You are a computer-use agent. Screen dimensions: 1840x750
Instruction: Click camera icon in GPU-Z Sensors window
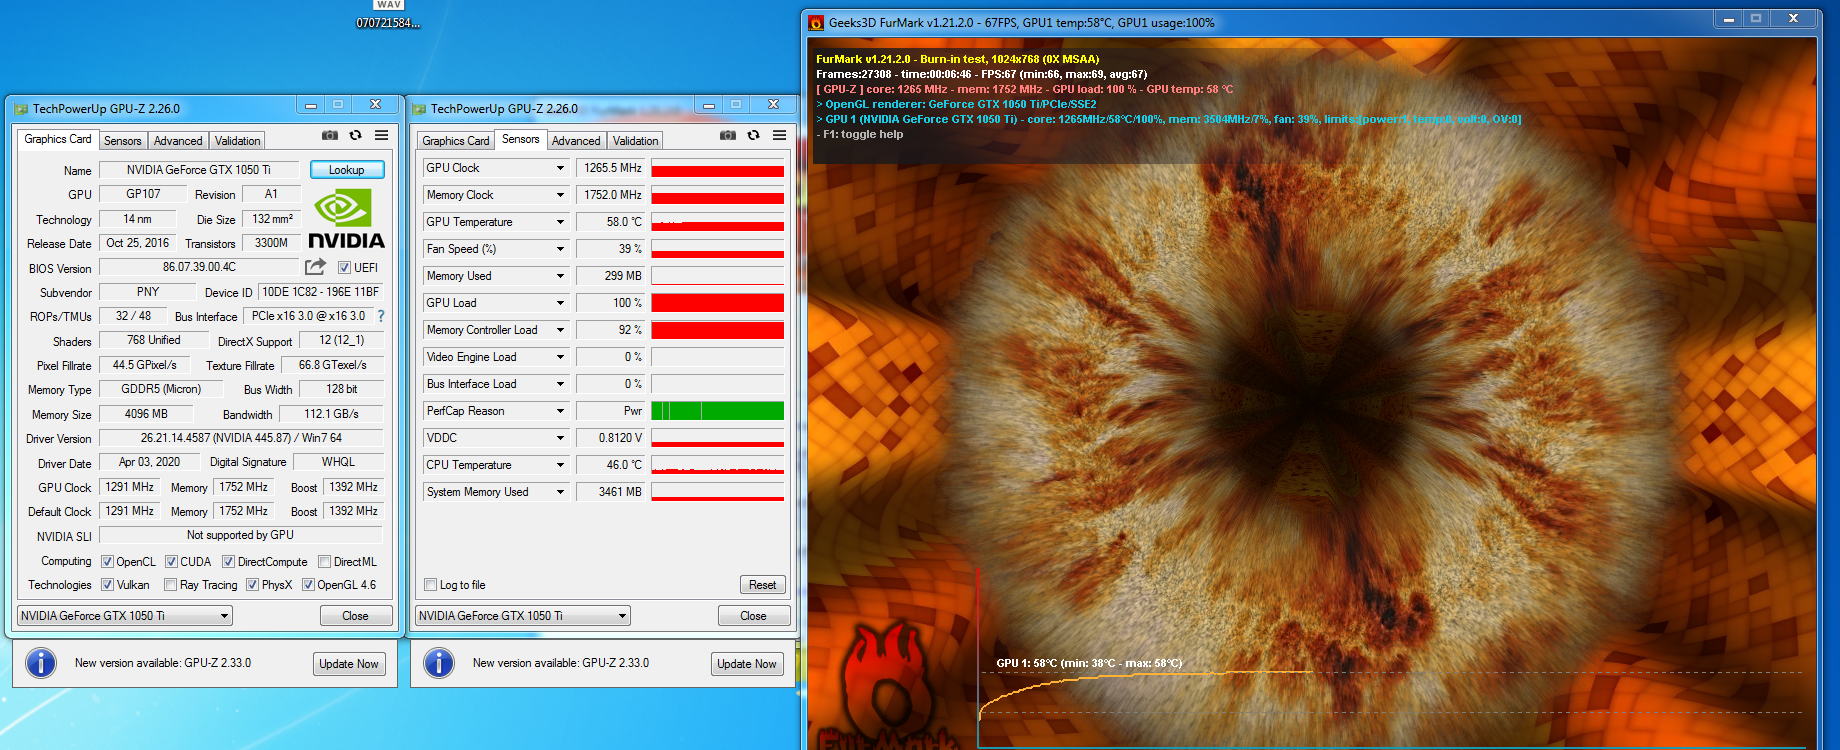(x=727, y=135)
